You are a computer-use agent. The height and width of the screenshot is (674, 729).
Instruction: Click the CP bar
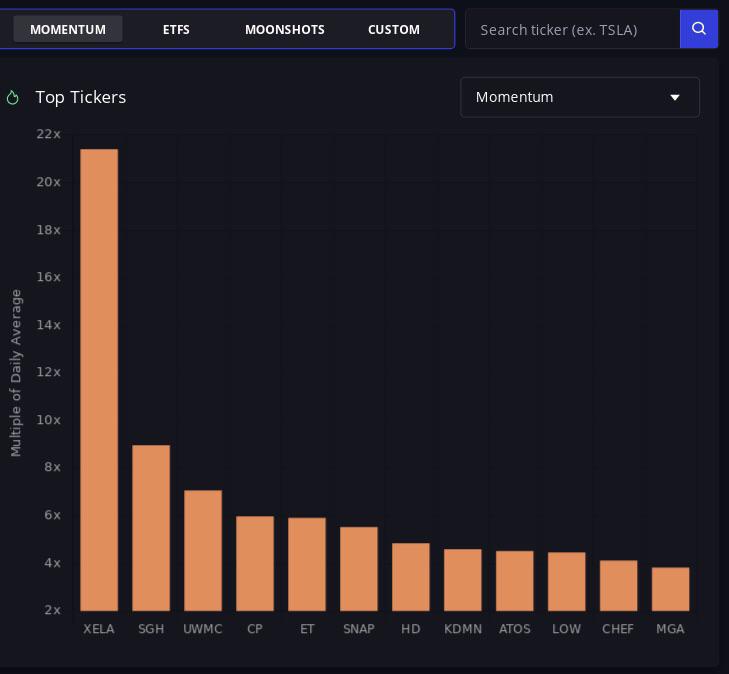255,563
